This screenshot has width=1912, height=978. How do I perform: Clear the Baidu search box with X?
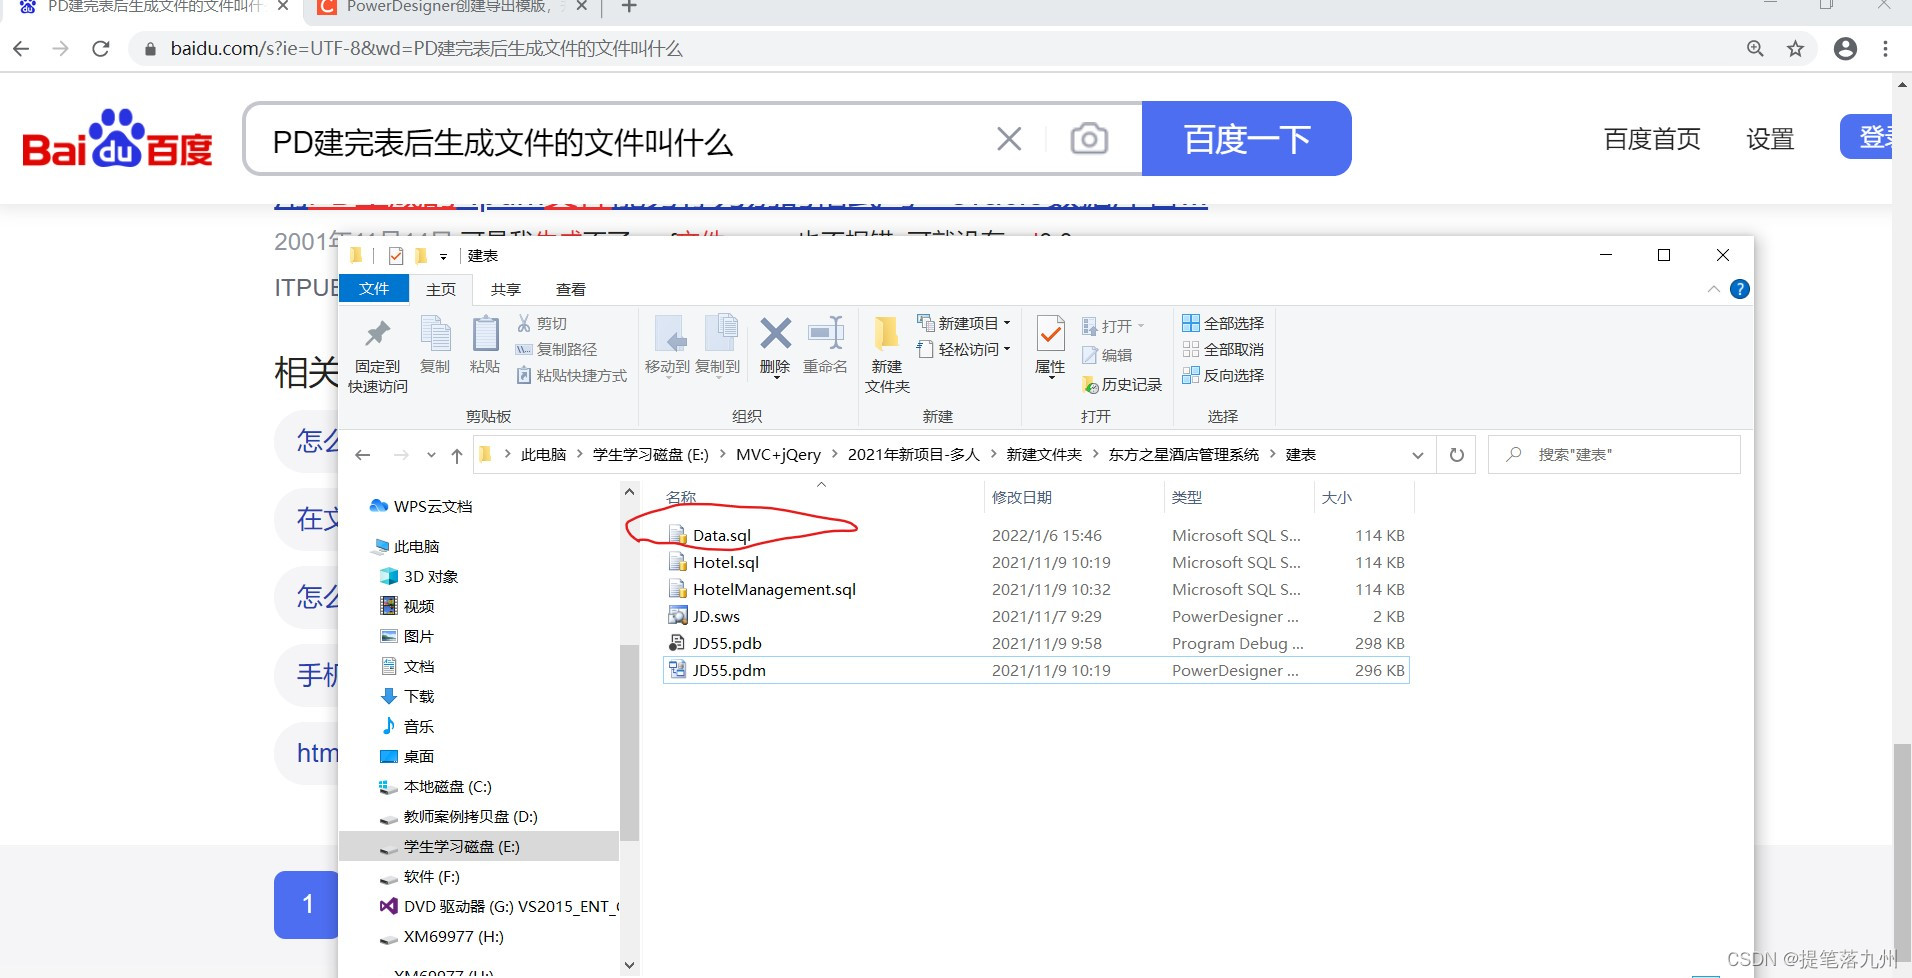click(1009, 138)
